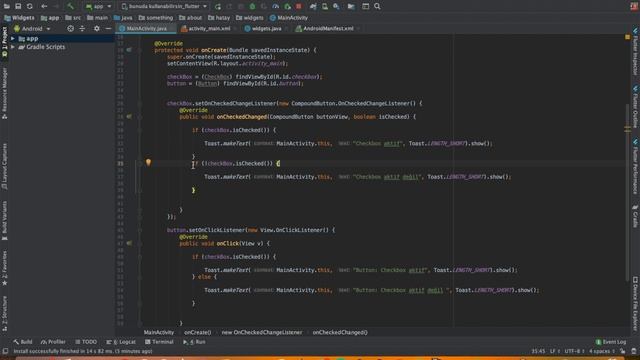
Task: Click the Widgets breadcrumb in navigation bar
Action: (x=20, y=18)
